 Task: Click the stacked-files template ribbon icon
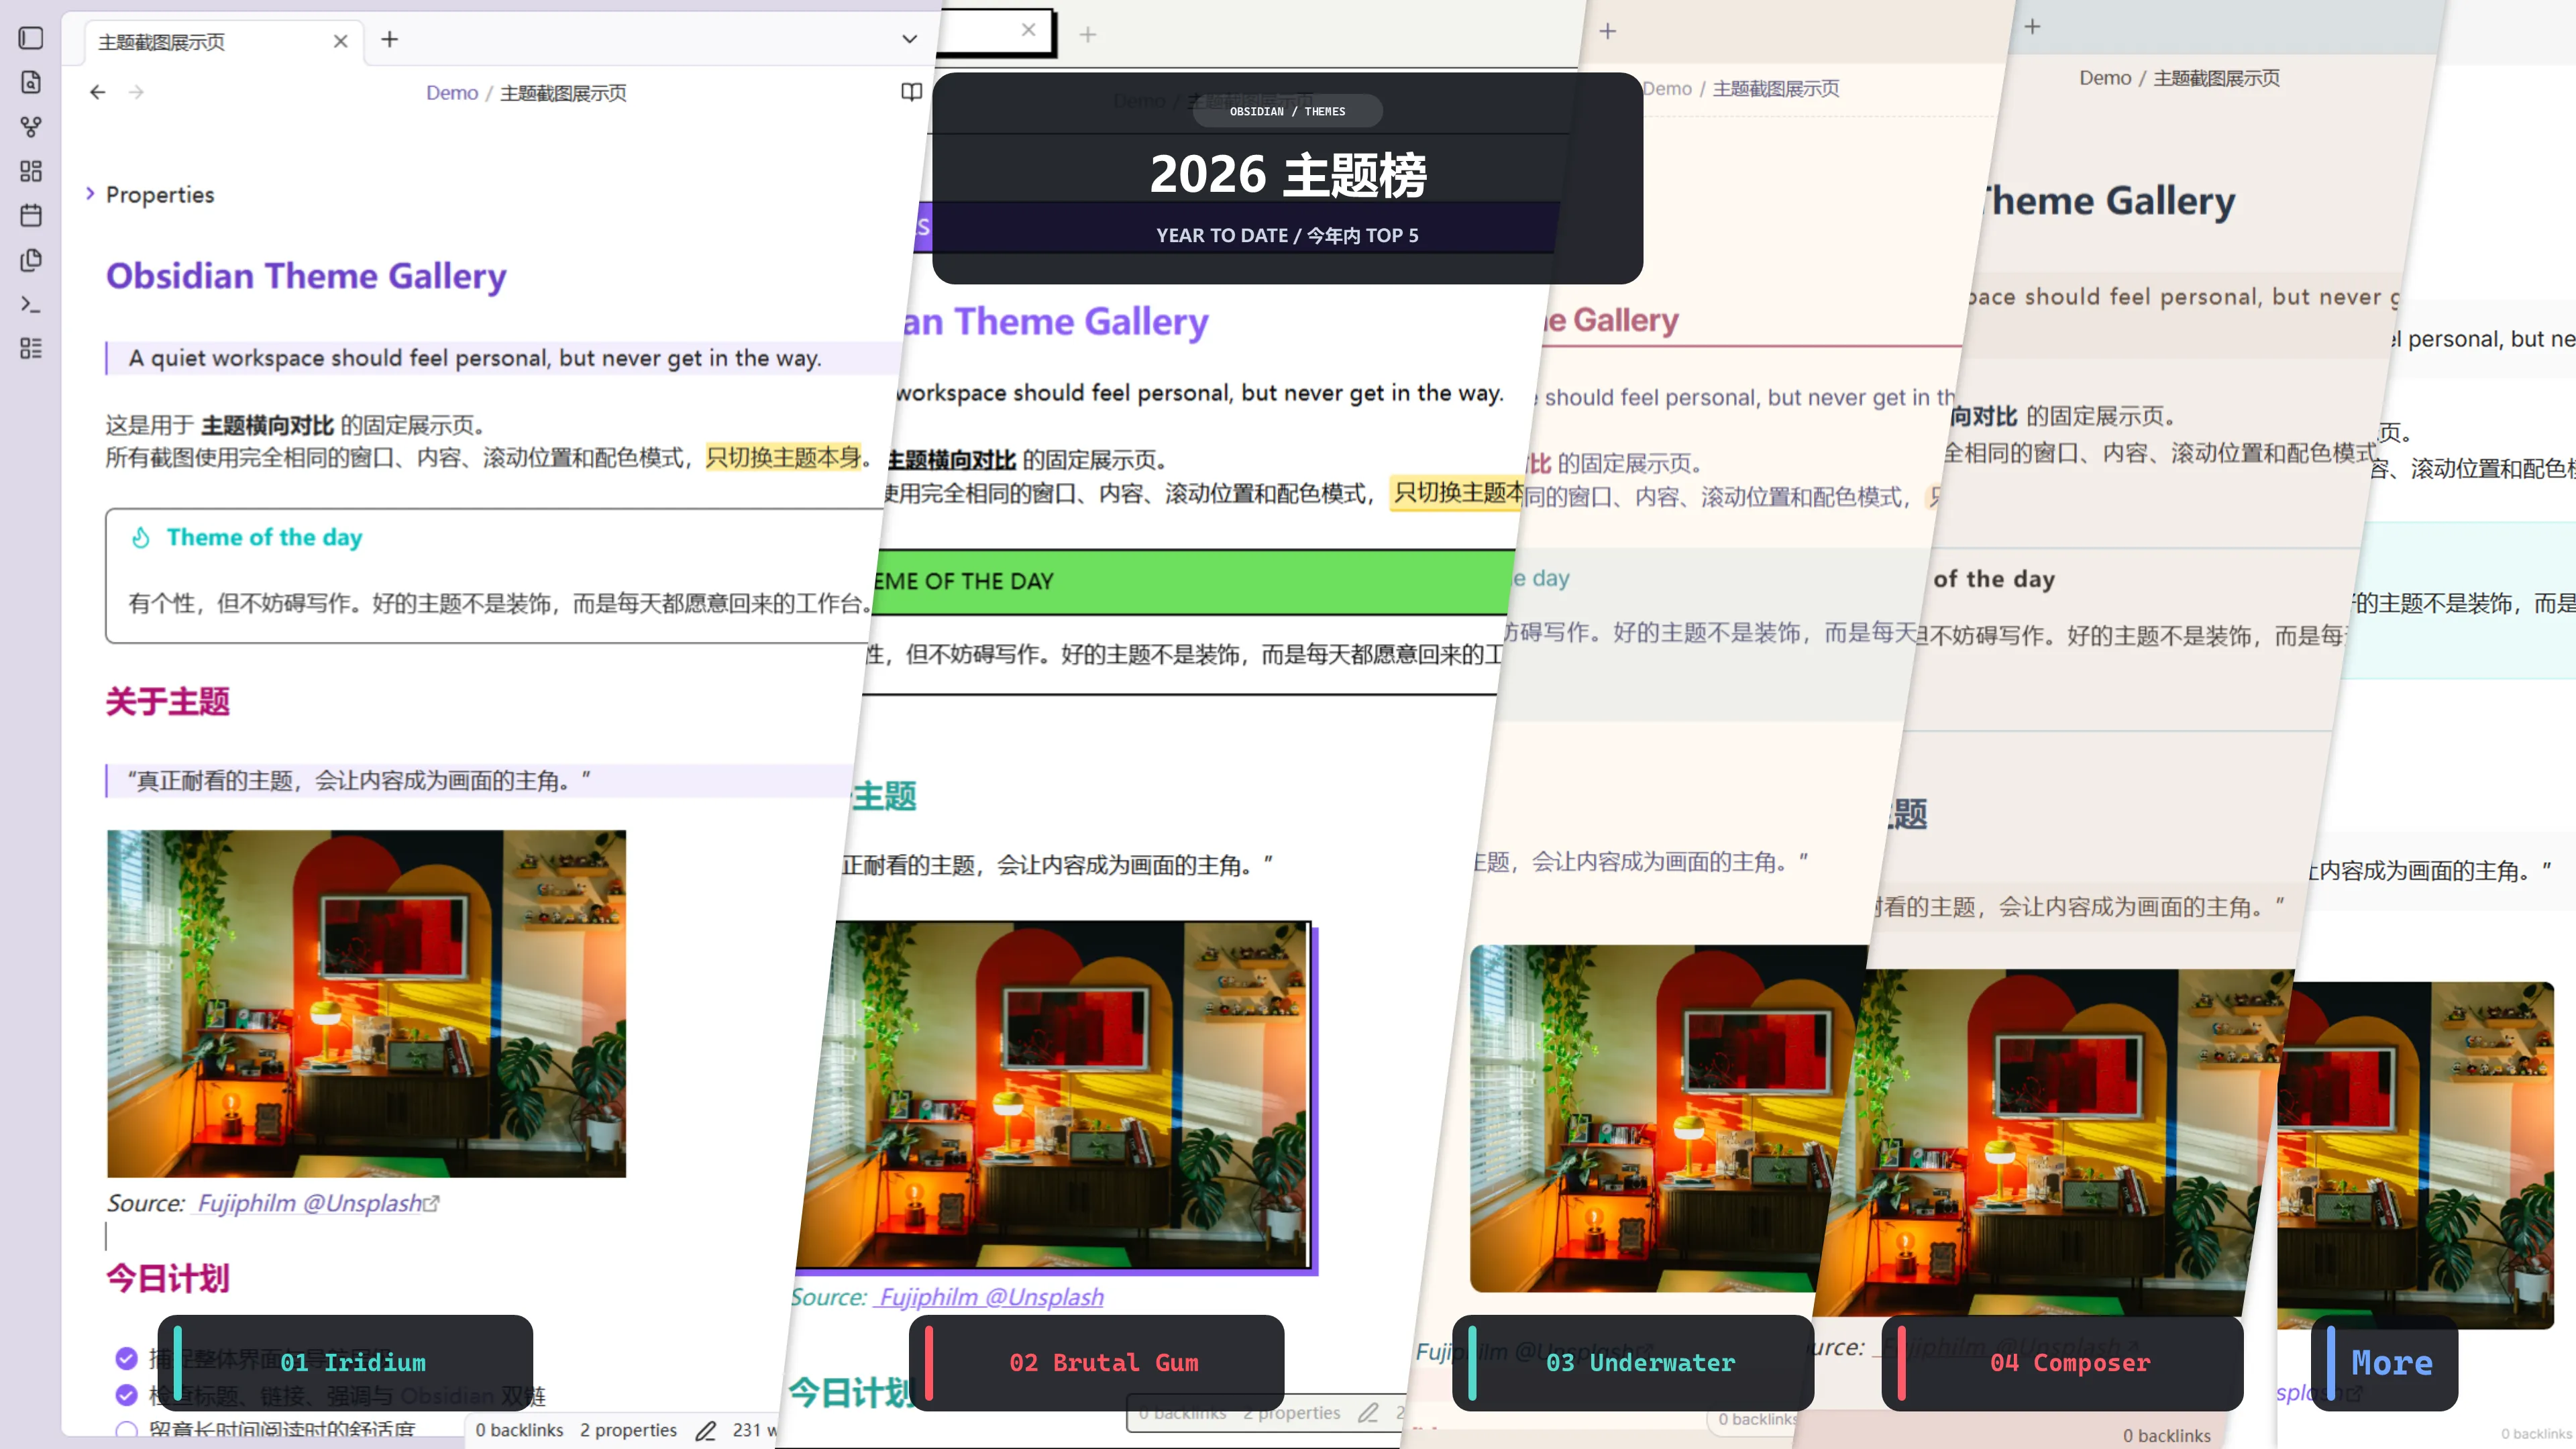tap(31, 260)
